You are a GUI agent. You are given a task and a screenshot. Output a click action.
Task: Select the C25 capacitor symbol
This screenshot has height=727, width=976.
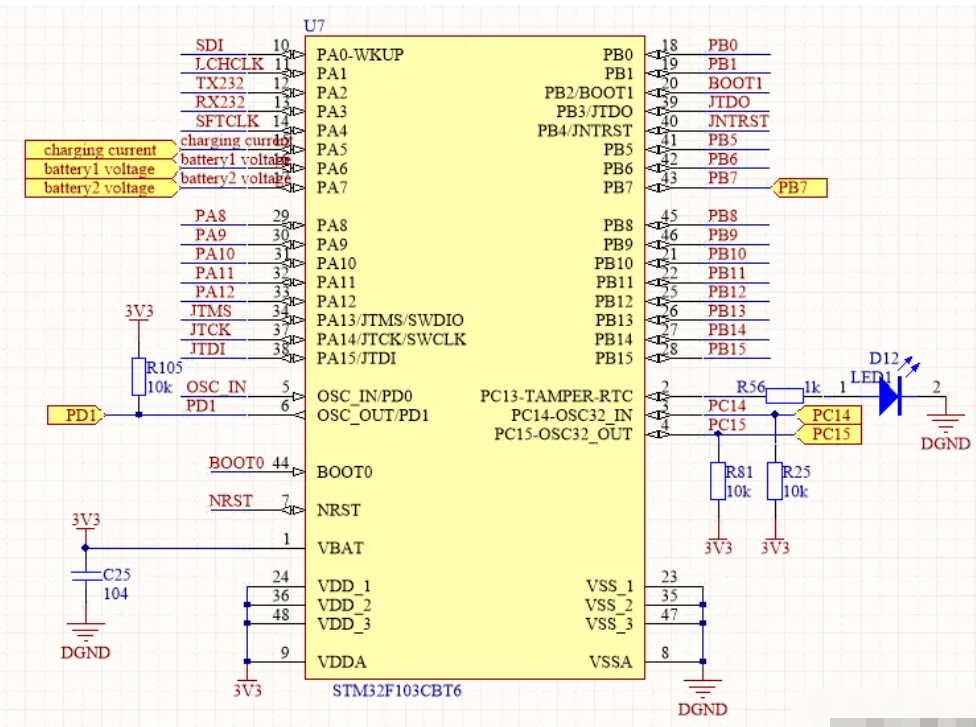(86, 576)
